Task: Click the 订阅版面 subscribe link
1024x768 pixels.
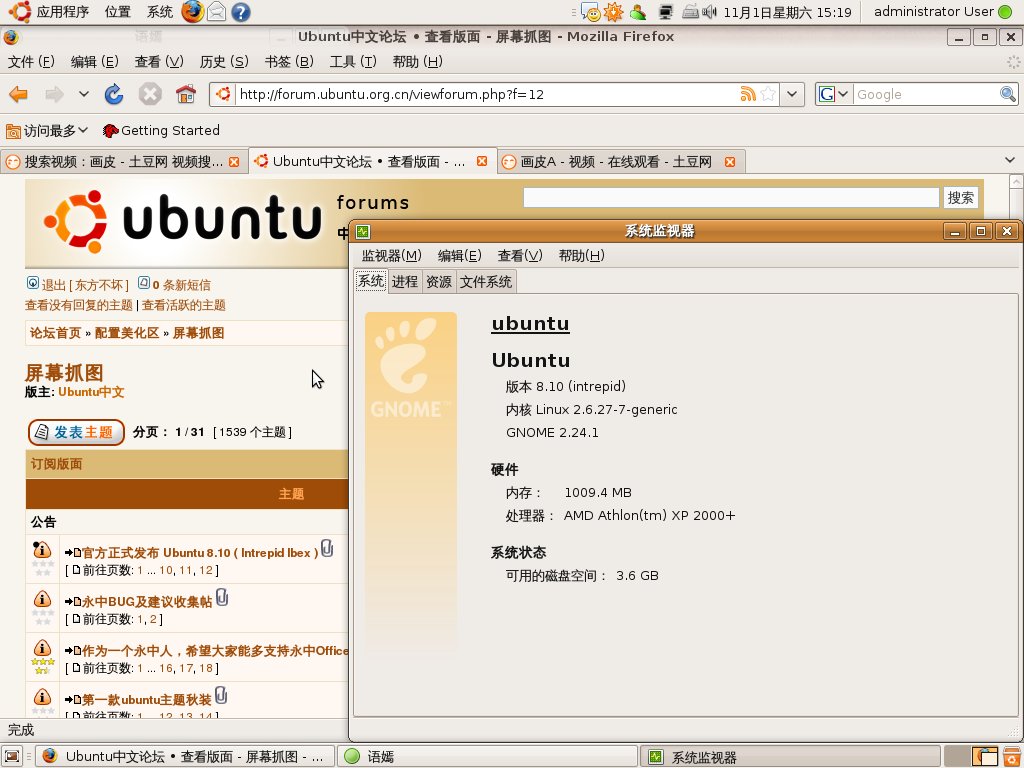Action: [57, 464]
